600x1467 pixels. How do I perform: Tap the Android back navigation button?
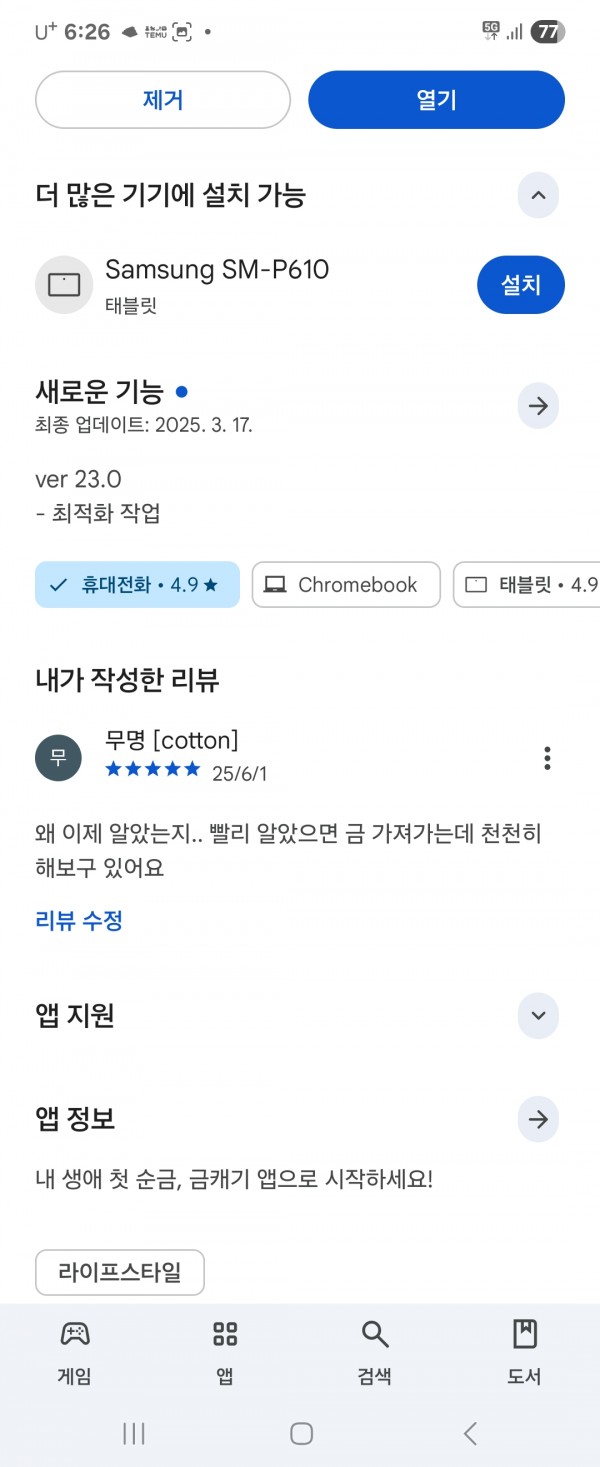pyautogui.click(x=469, y=1433)
